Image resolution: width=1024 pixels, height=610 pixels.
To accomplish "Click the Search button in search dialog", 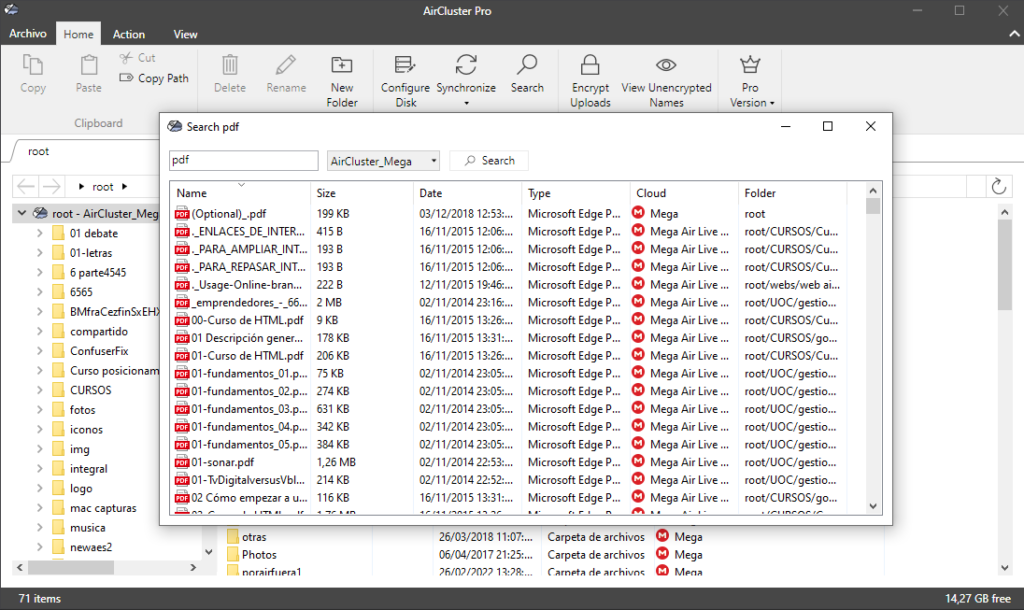I will (x=489, y=161).
